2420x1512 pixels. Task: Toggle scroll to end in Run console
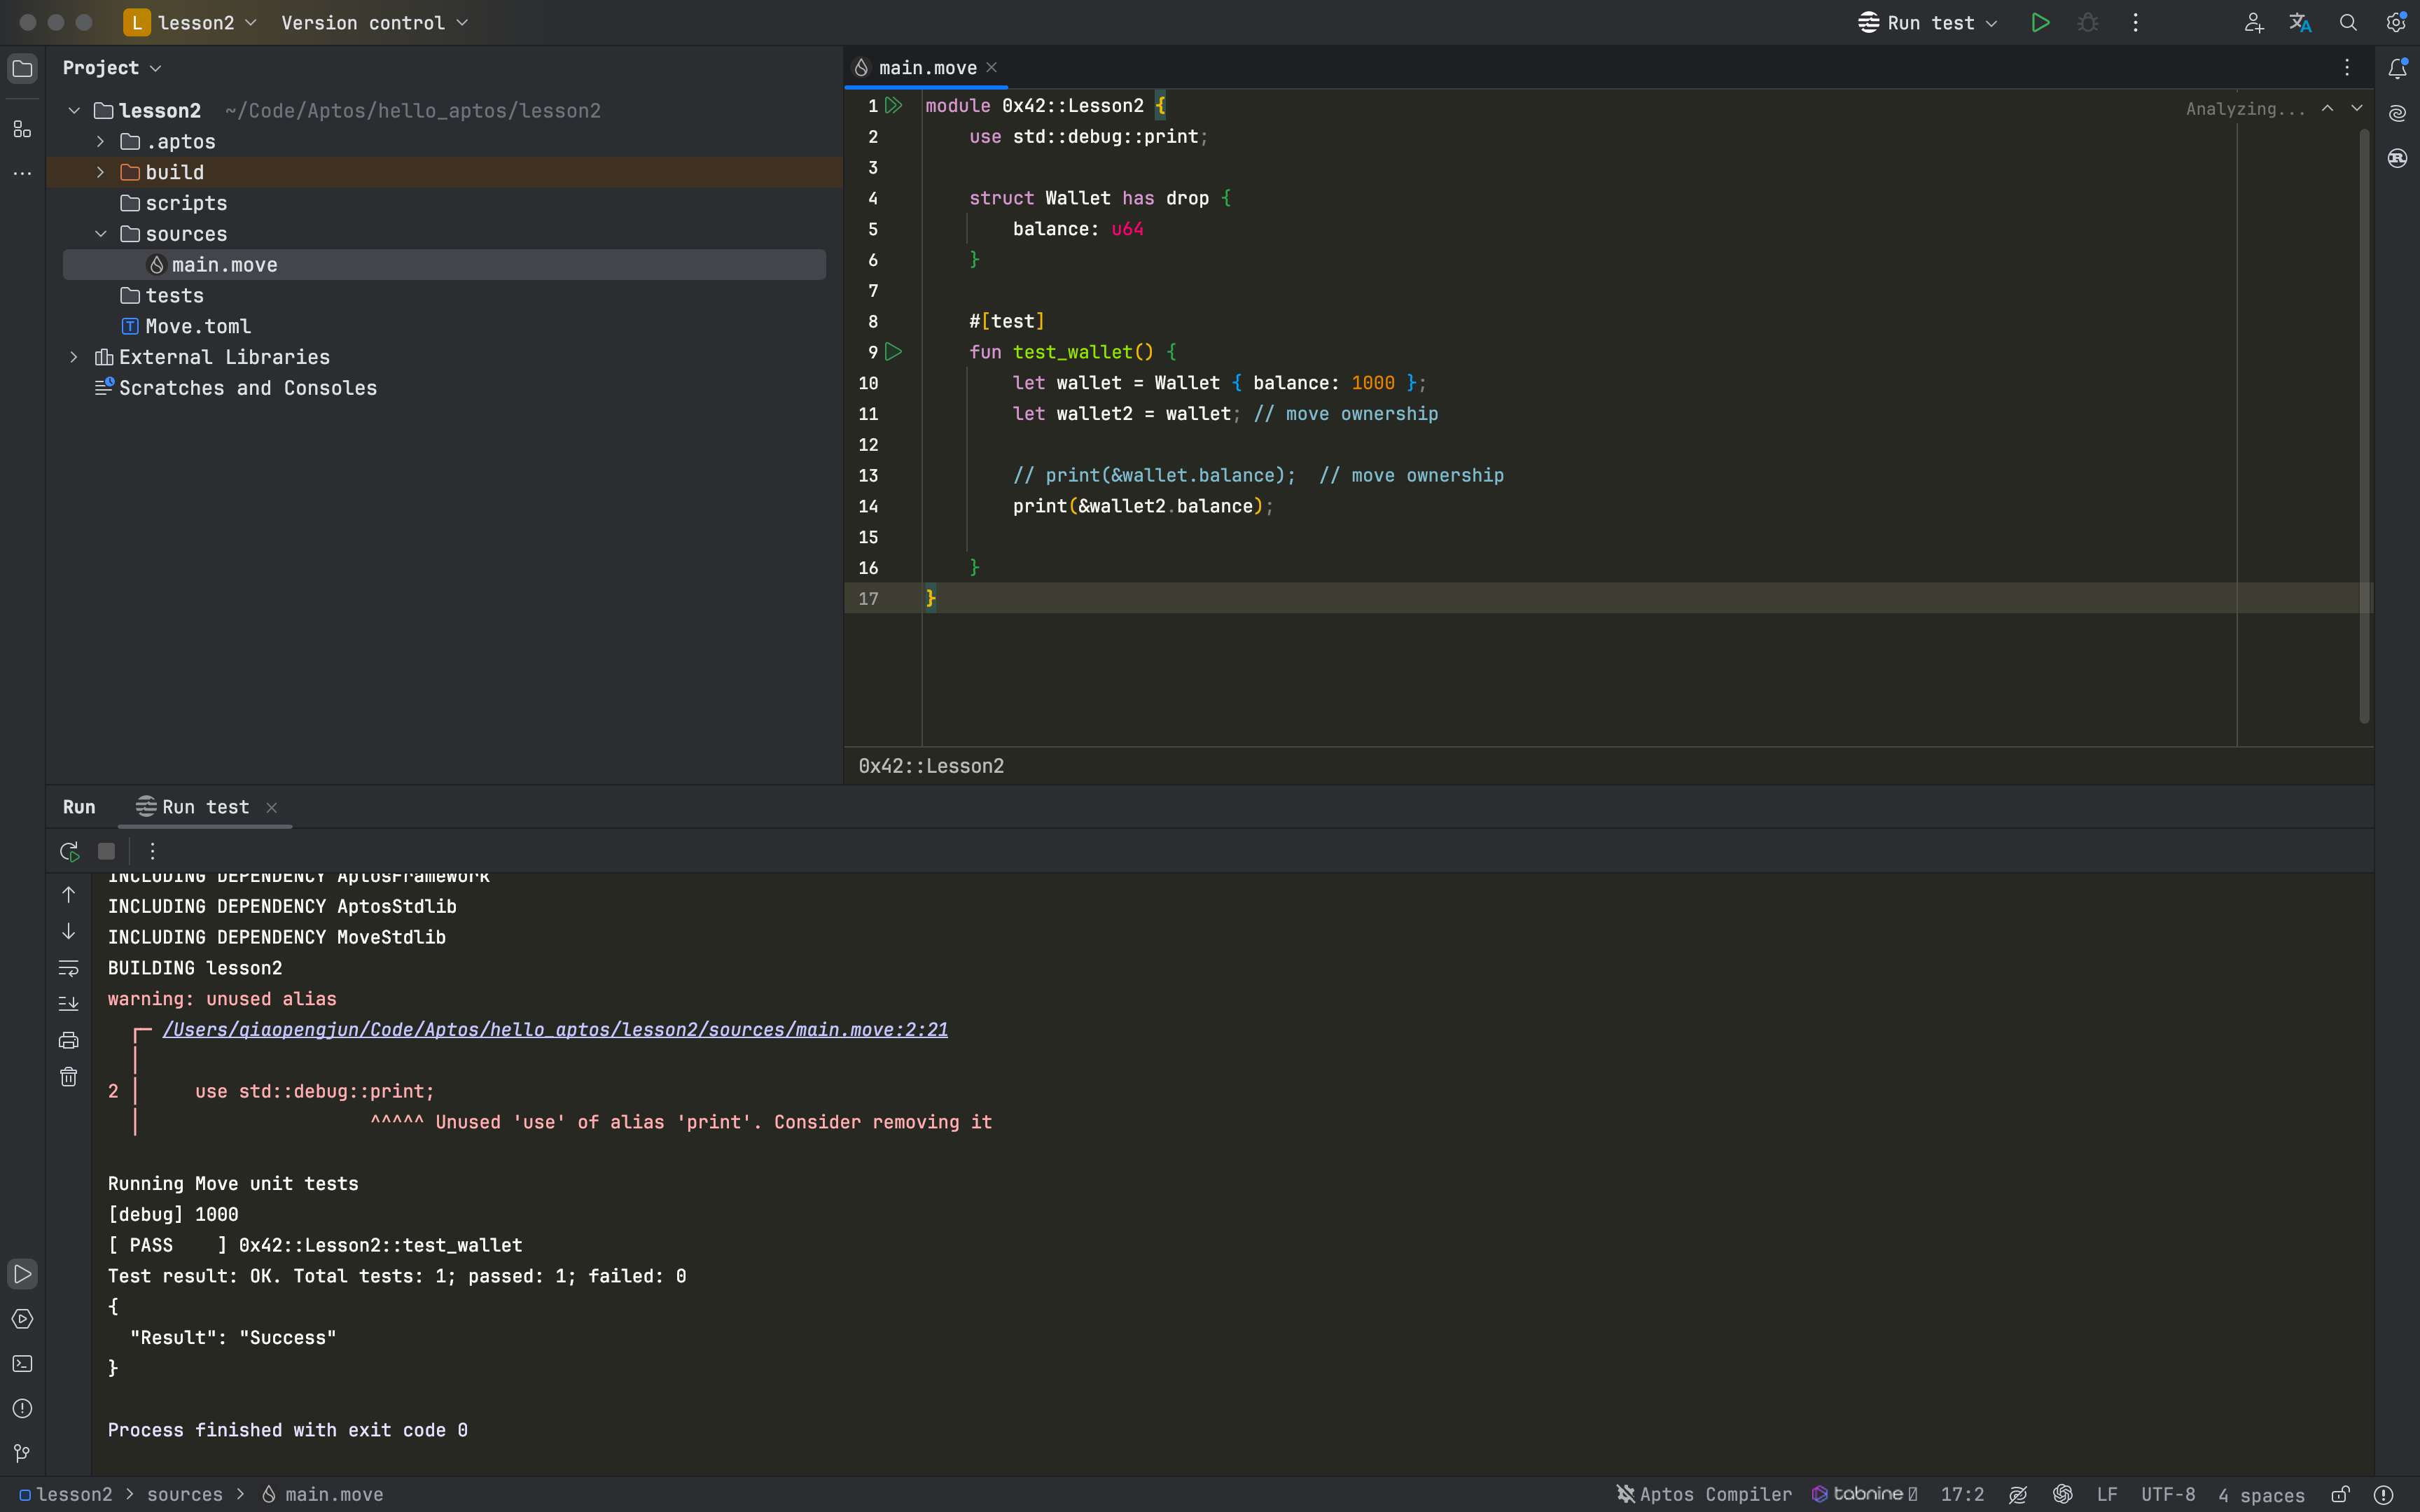tap(68, 1003)
